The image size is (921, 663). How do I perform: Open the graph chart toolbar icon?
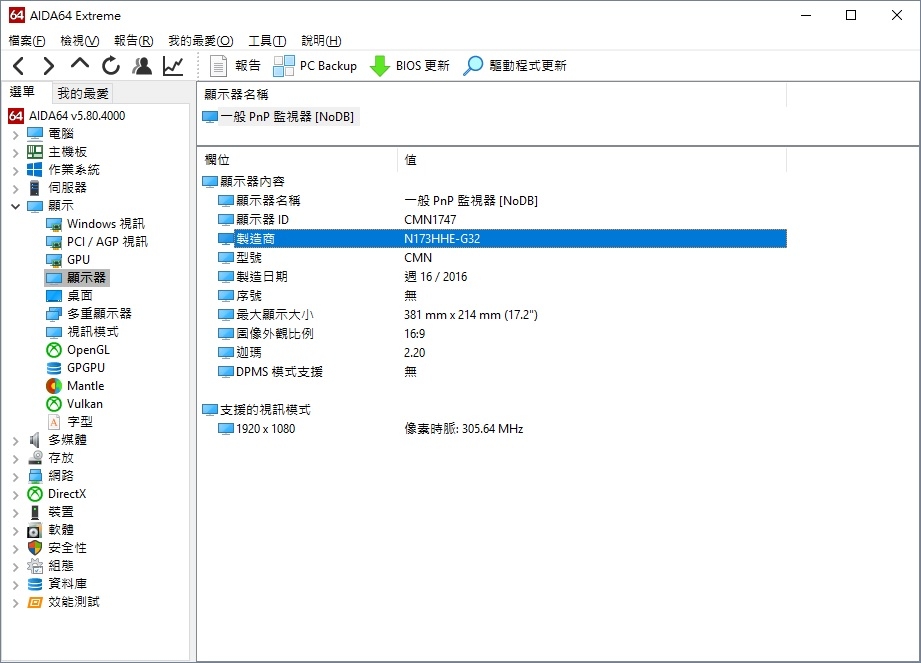[x=173, y=66]
